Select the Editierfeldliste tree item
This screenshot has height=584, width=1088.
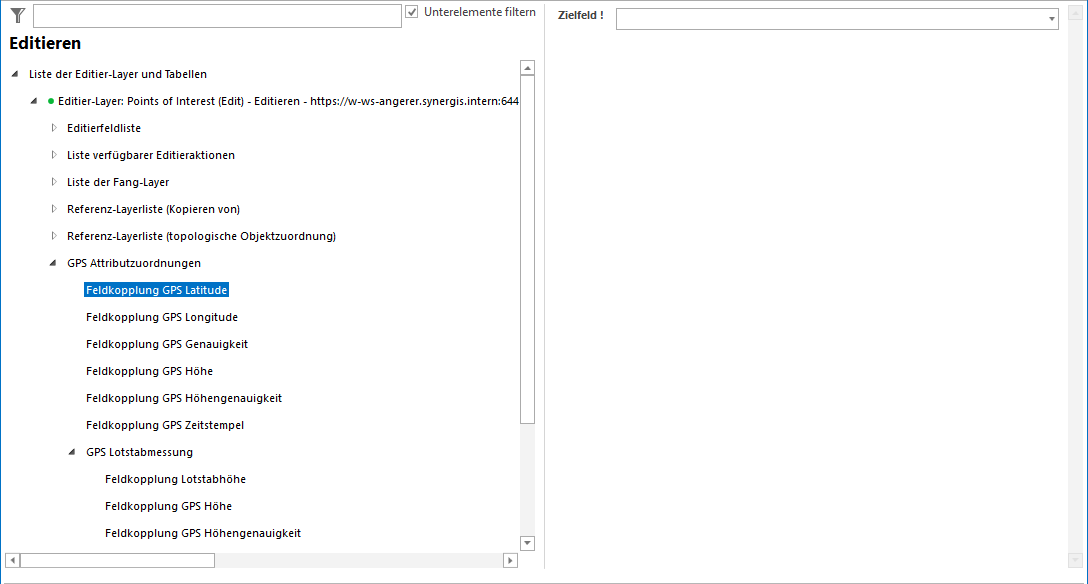pos(104,128)
